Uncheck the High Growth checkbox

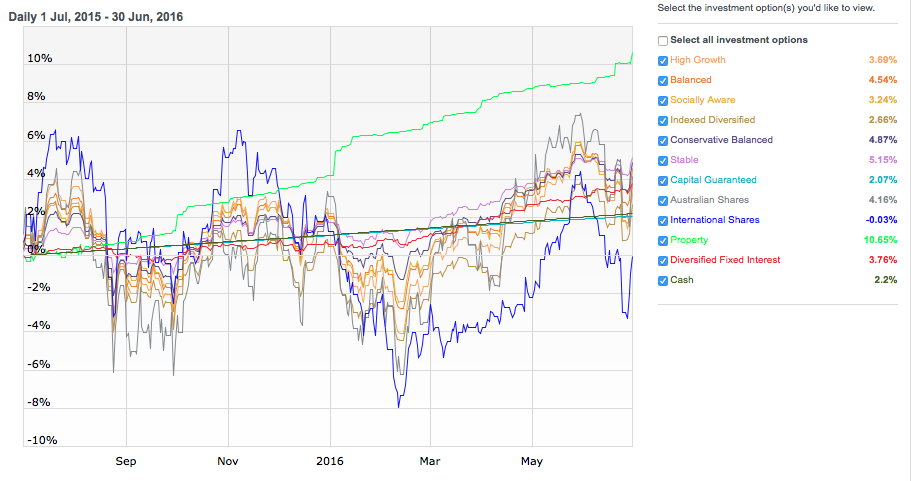click(663, 61)
